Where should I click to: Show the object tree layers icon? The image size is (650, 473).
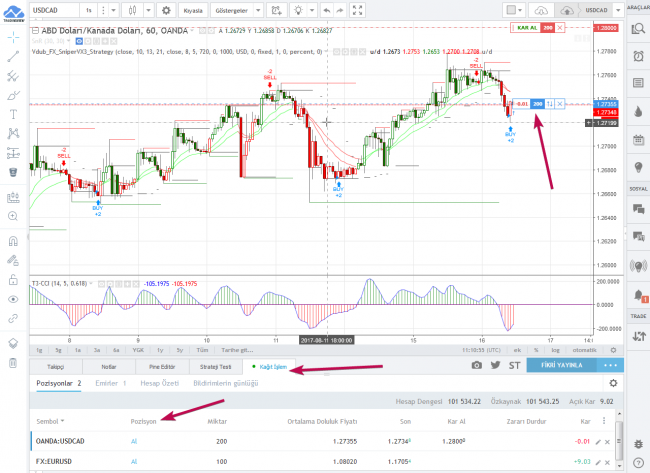tap(13, 343)
